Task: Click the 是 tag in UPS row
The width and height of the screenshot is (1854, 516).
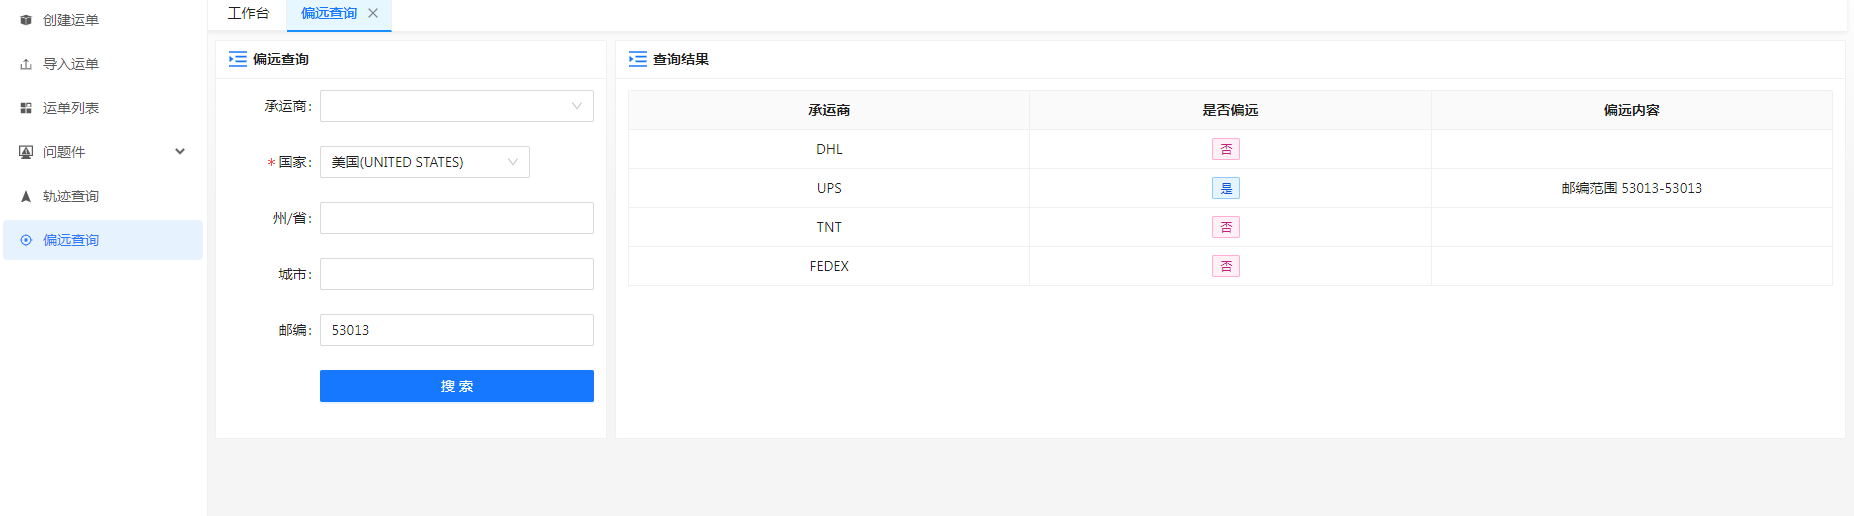Action: click(1226, 188)
